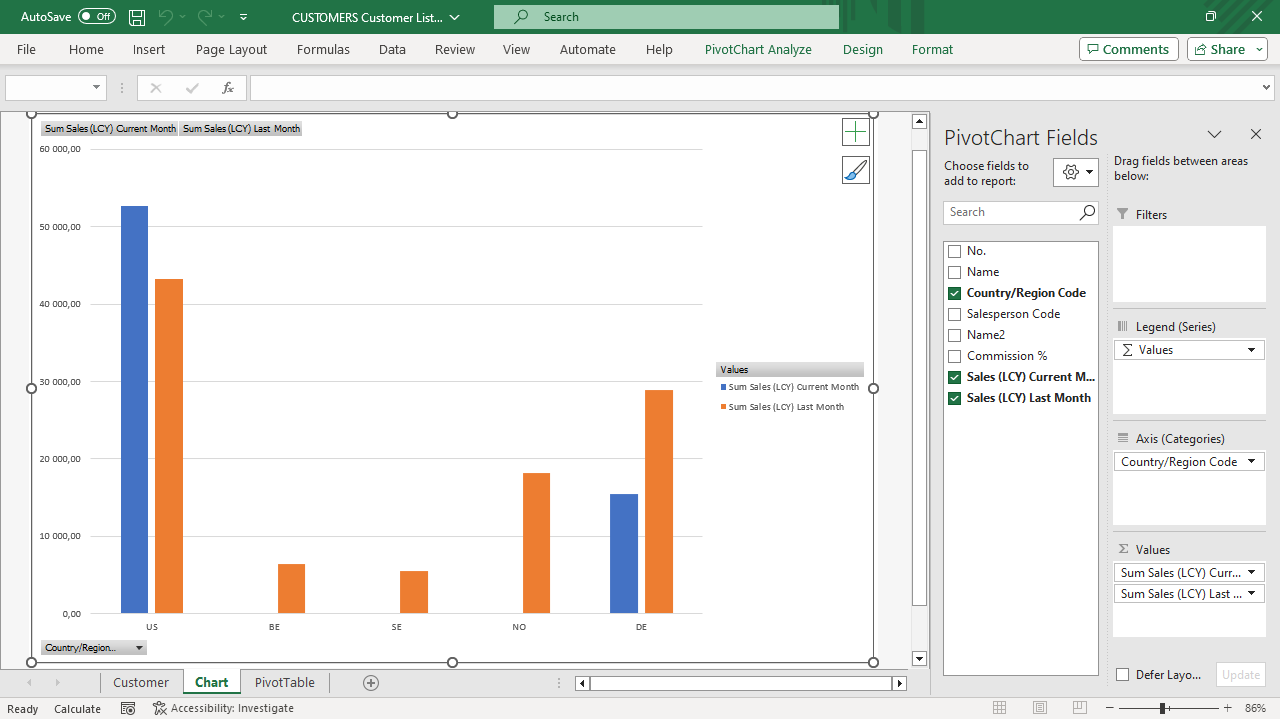1280x720 pixels.
Task: Click the zoom out minus icon
Action: pos(1110,708)
